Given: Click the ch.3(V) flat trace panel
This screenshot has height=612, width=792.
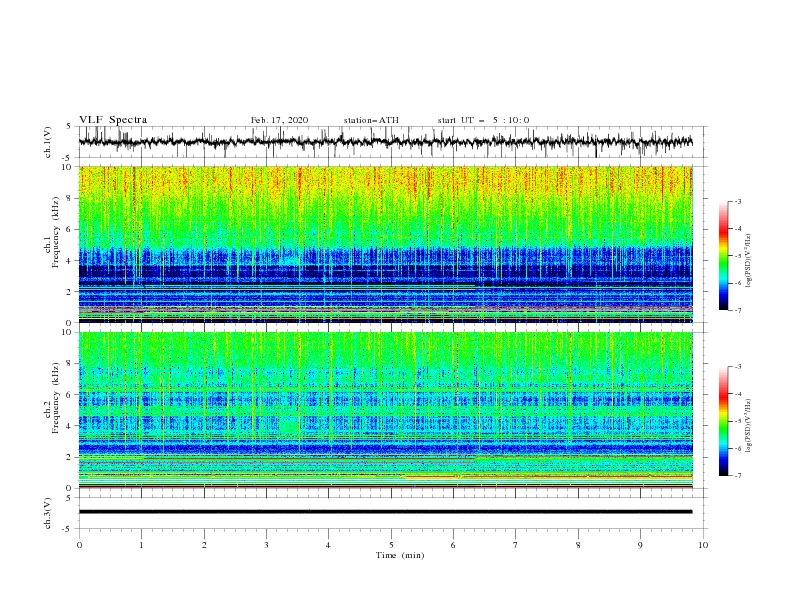Looking at the screenshot, I should (393, 513).
